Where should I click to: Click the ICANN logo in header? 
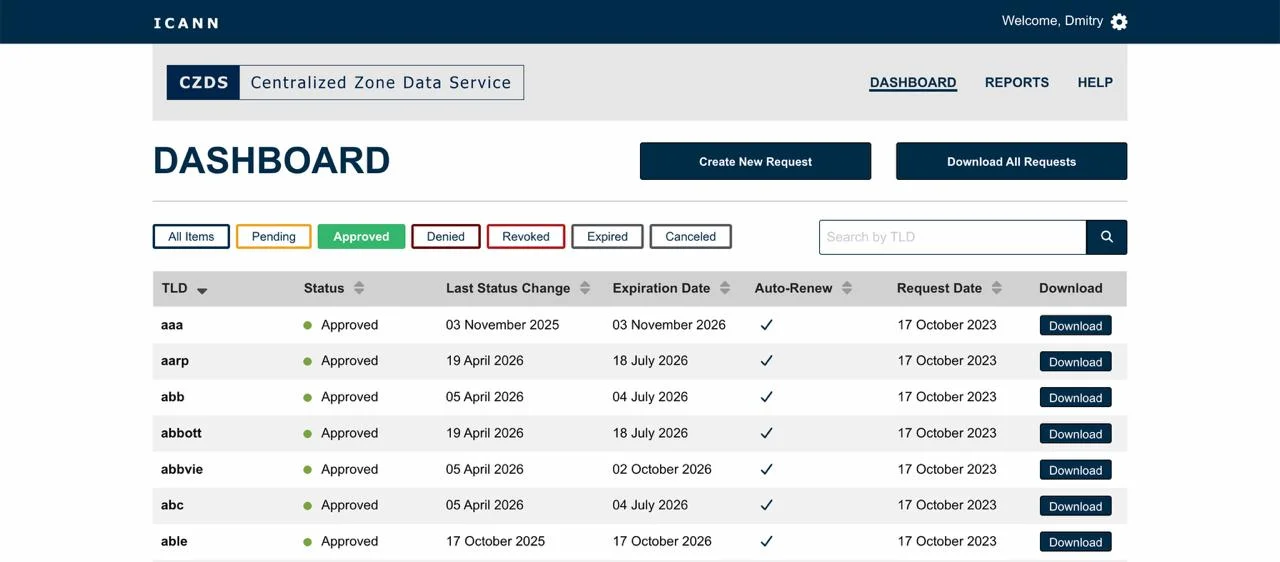pyautogui.click(x=186, y=22)
